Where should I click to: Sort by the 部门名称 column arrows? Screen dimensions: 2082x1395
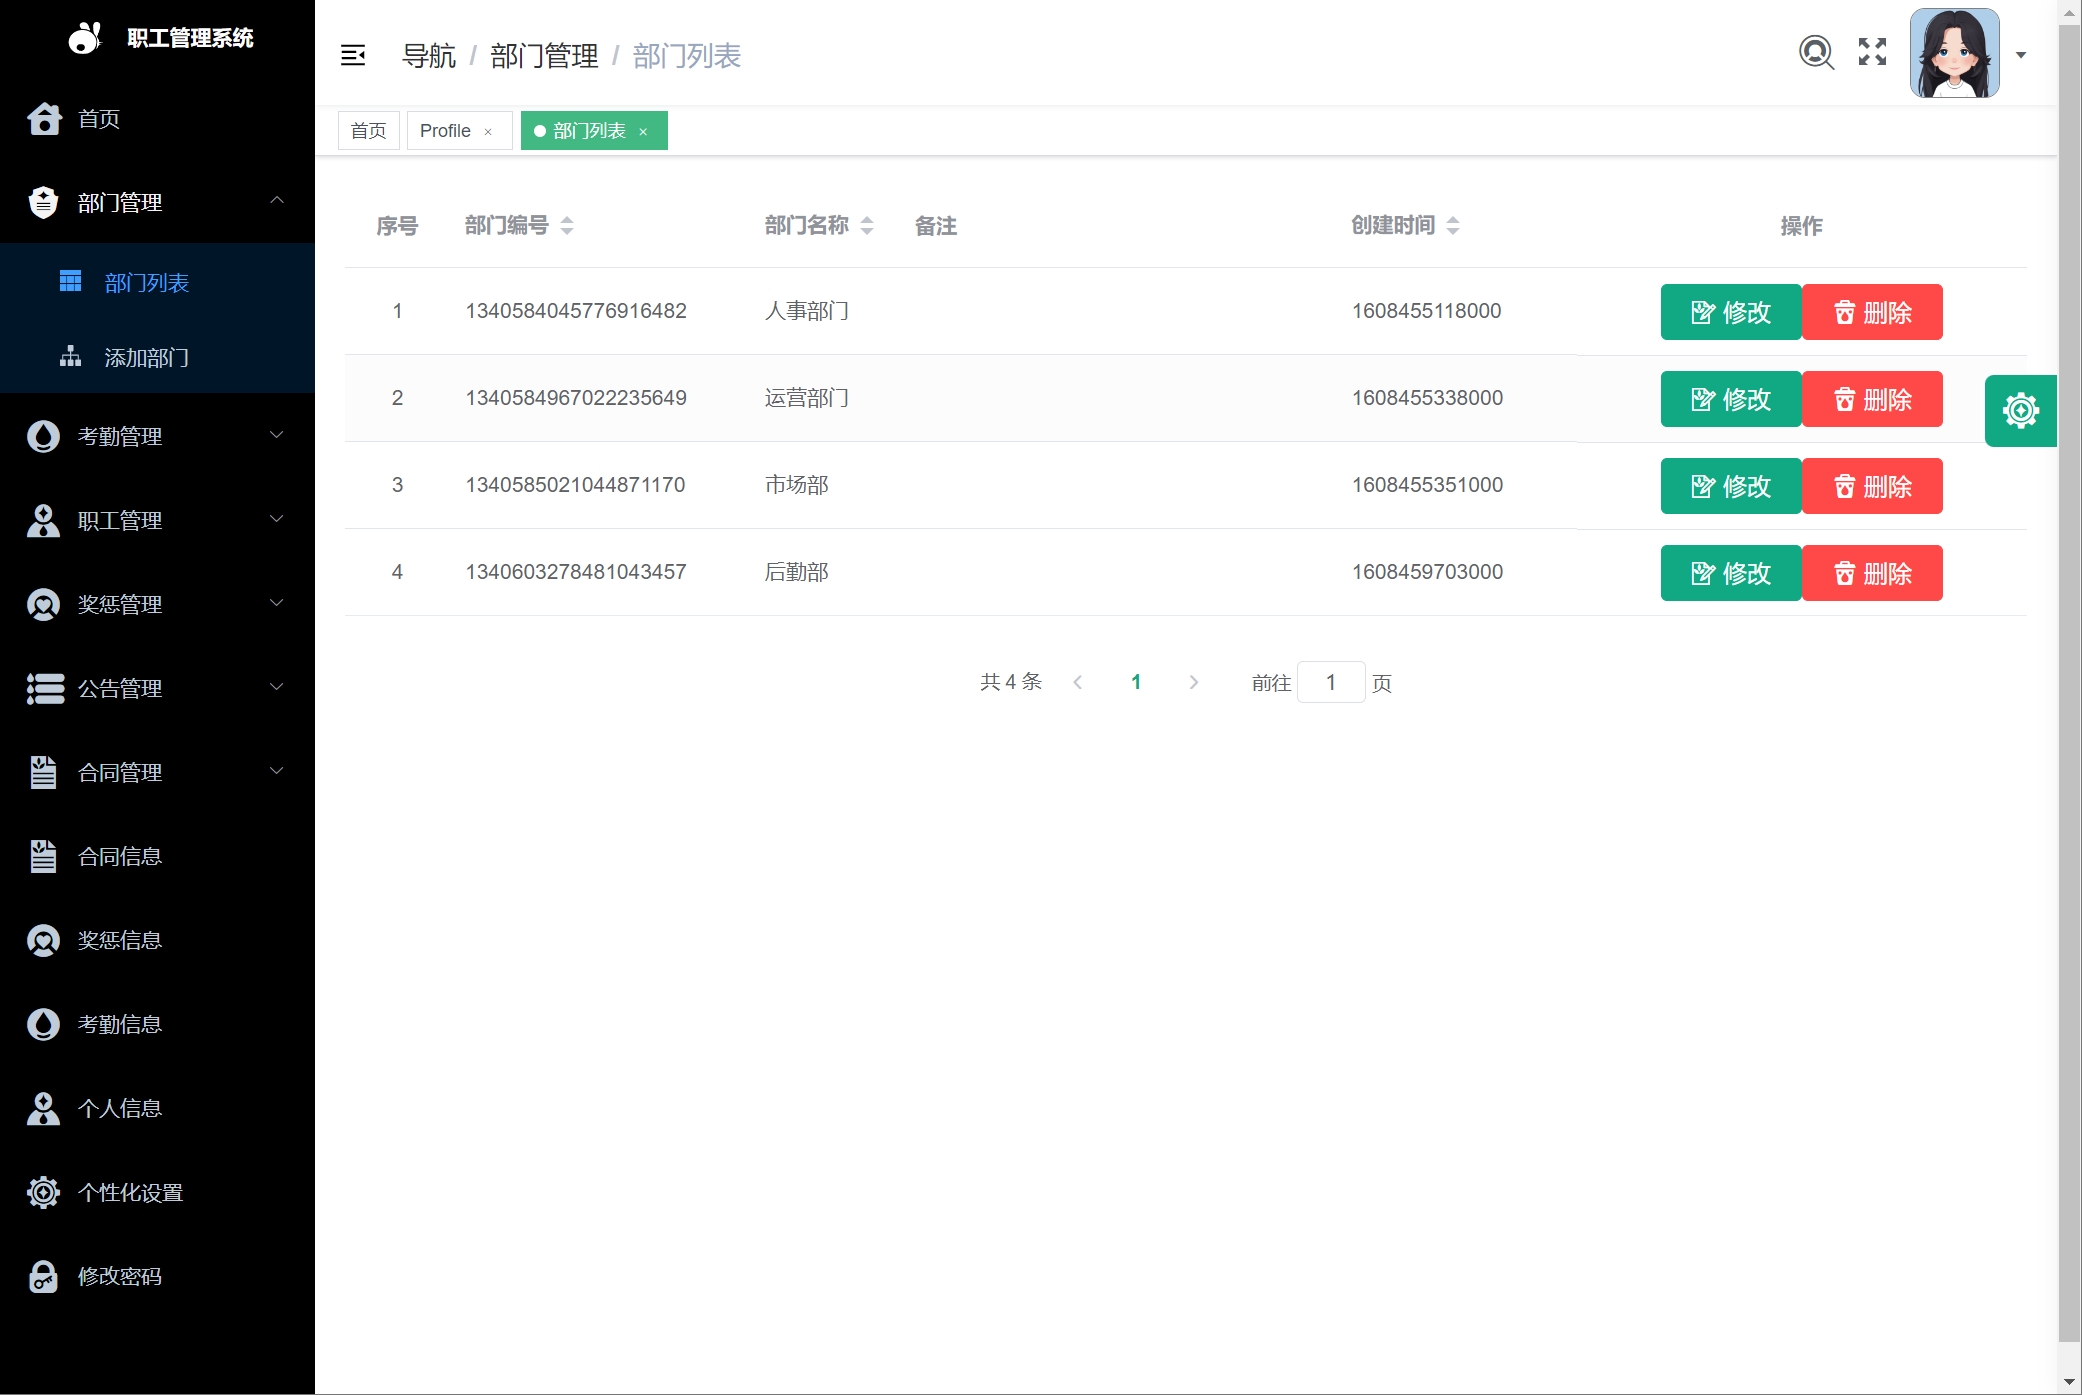coord(867,226)
